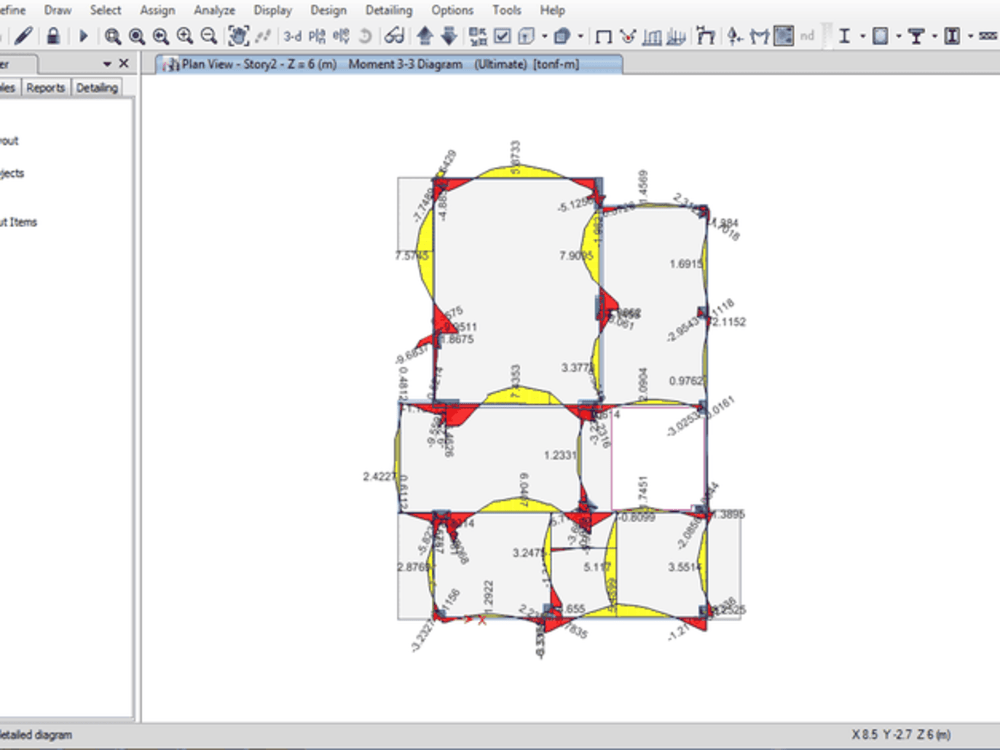The height and width of the screenshot is (750, 1000).
Task: Switch to 3-d view
Action: pyautogui.click(x=292, y=36)
